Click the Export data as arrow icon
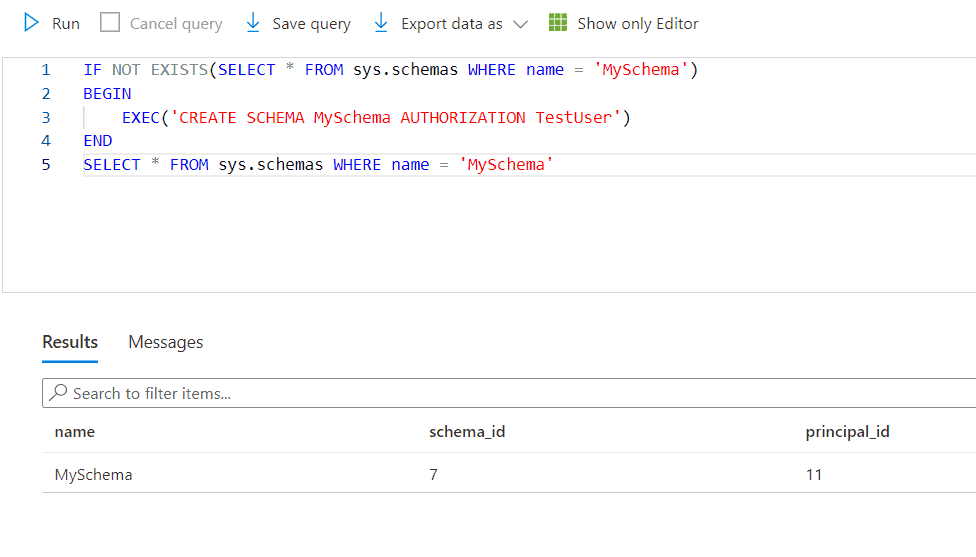 click(x=381, y=23)
